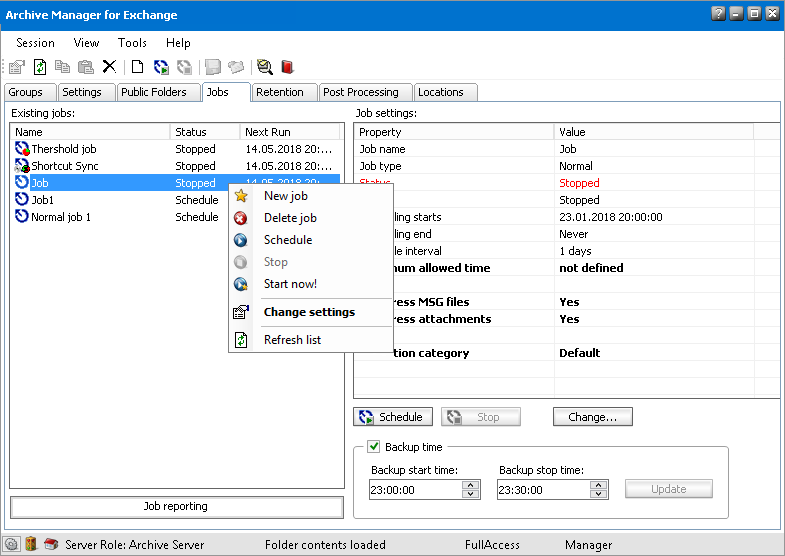
Task: Decrease the Backup stop time spinner
Action: (598, 494)
